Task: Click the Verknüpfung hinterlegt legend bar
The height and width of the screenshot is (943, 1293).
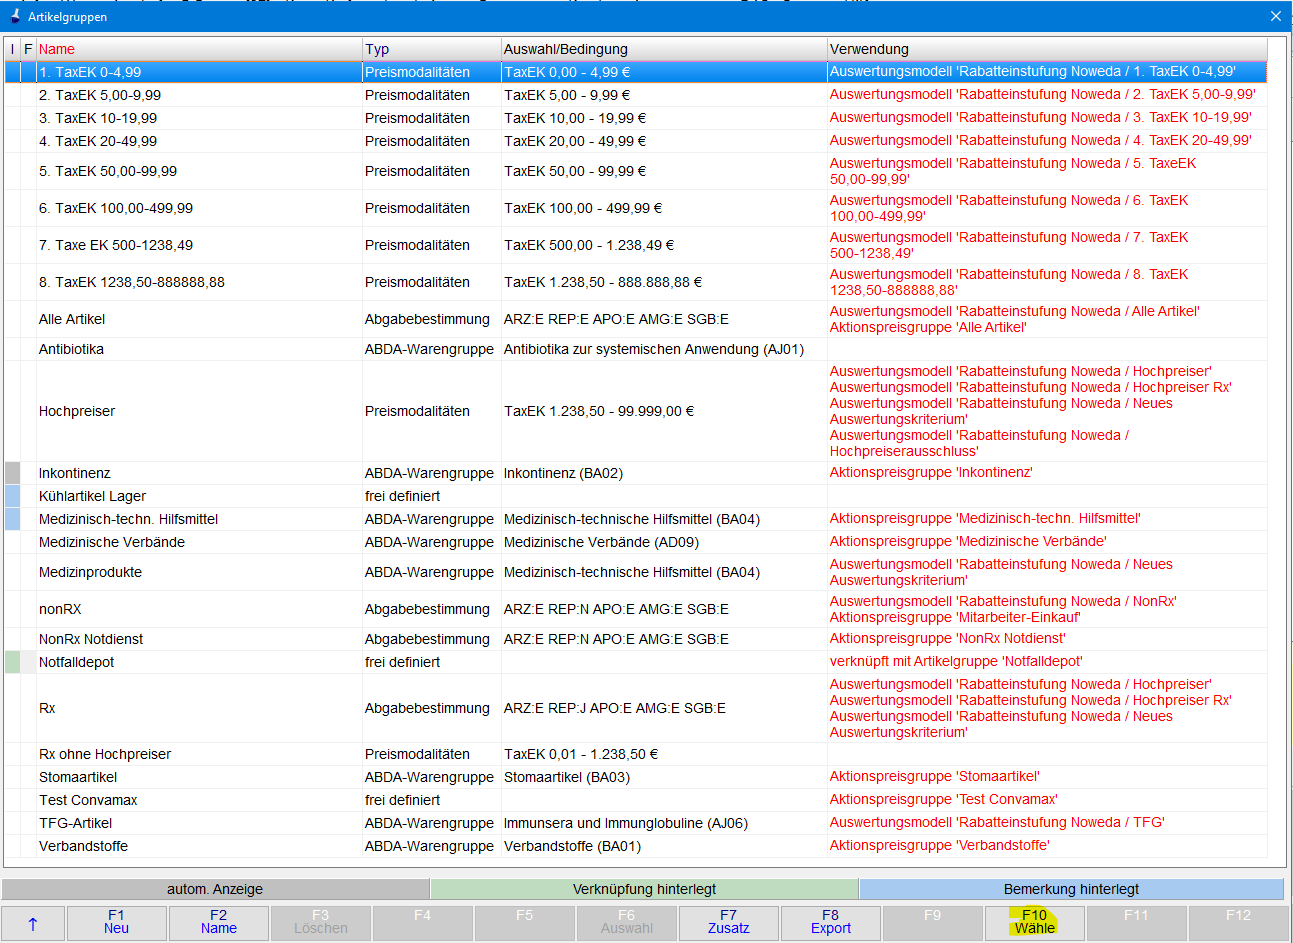Action: coord(644,889)
